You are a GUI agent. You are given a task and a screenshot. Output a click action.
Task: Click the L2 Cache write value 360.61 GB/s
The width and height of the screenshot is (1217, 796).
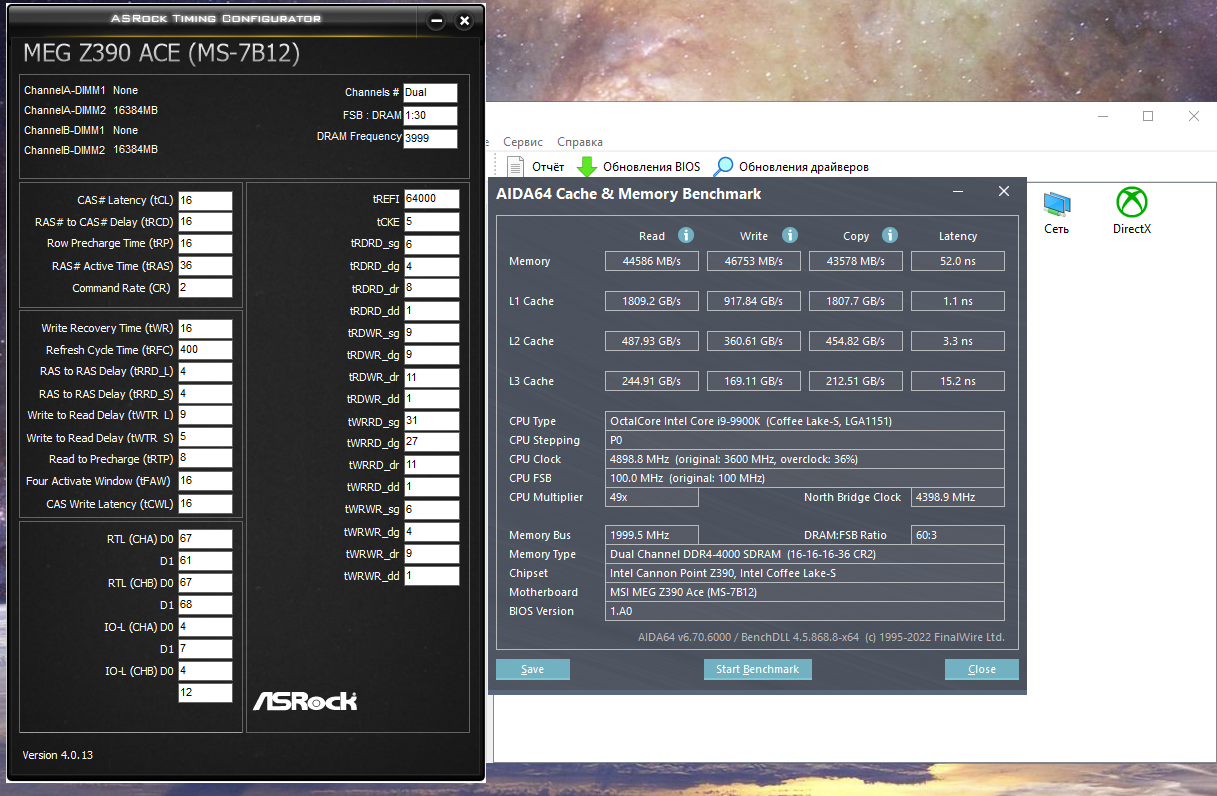754,341
